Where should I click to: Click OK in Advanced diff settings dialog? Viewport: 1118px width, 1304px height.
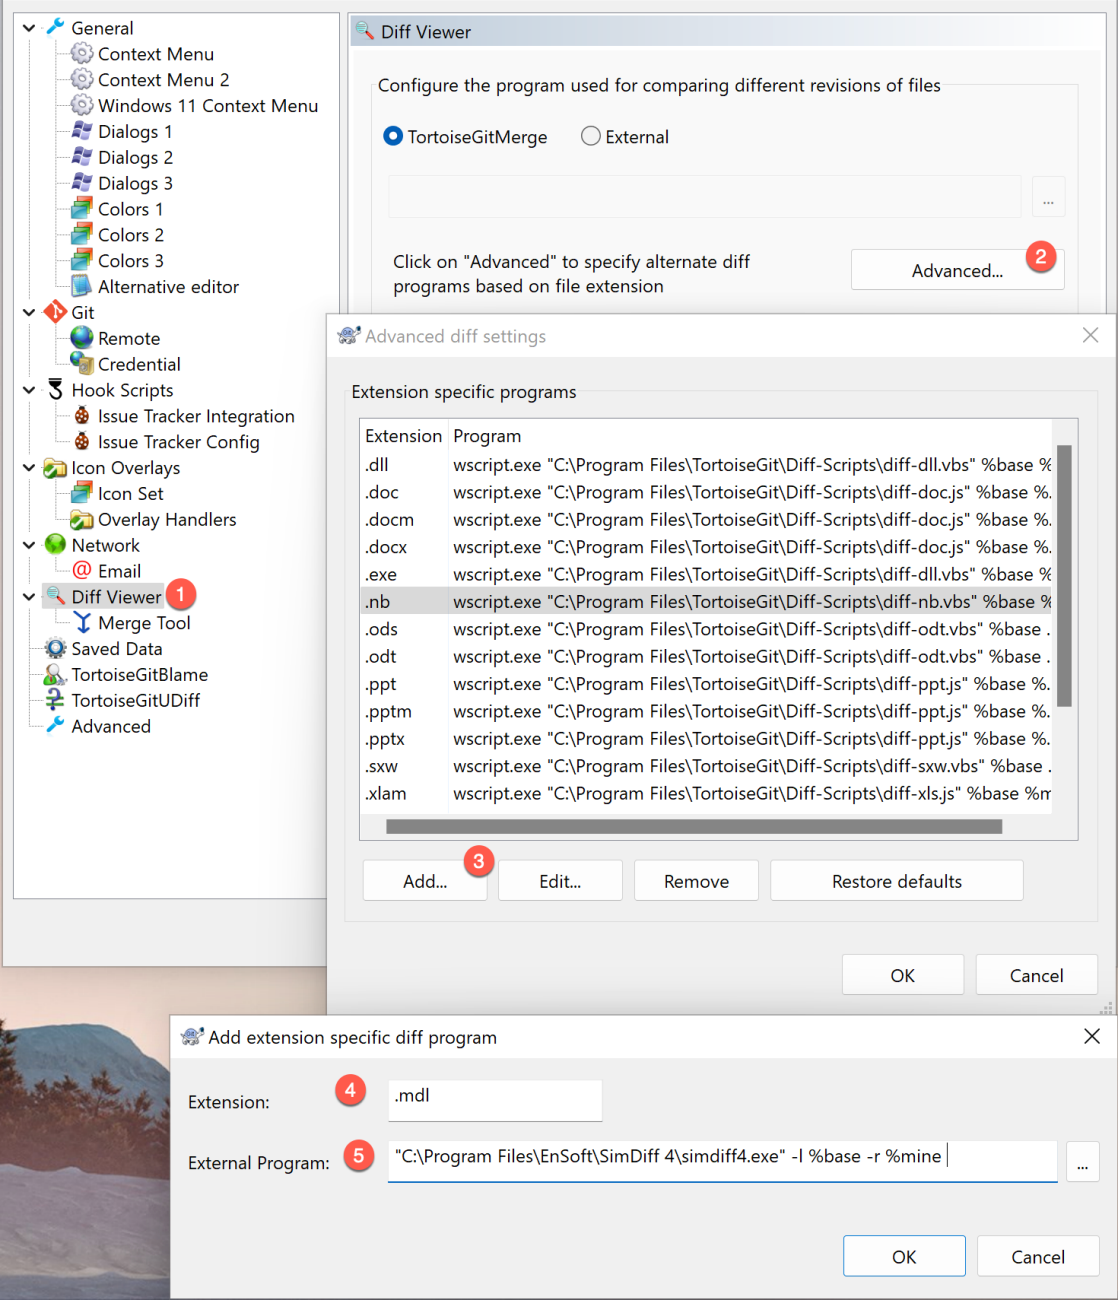[x=902, y=975]
